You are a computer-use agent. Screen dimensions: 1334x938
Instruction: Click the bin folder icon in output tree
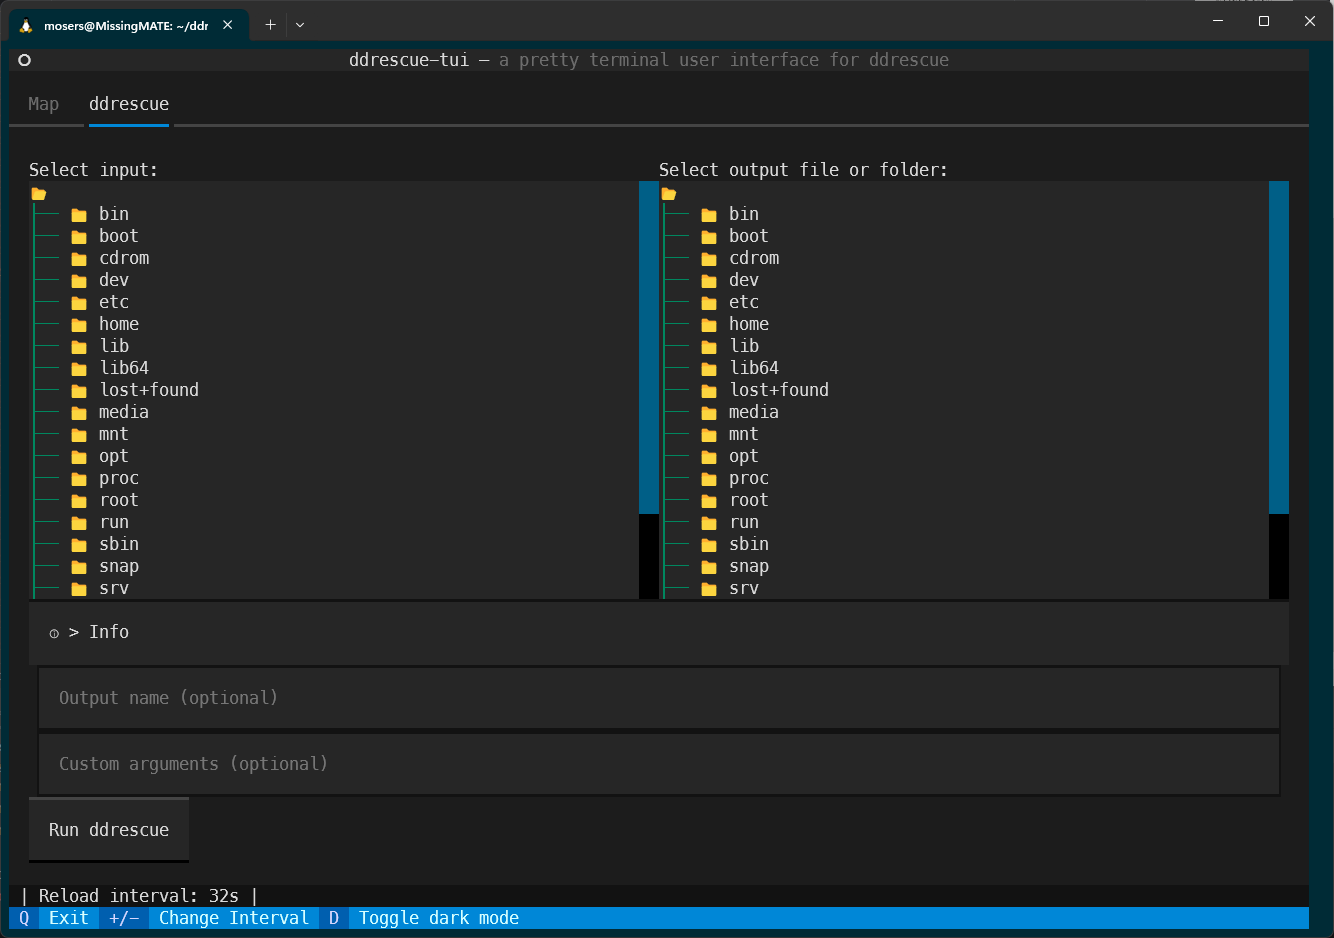coord(709,215)
